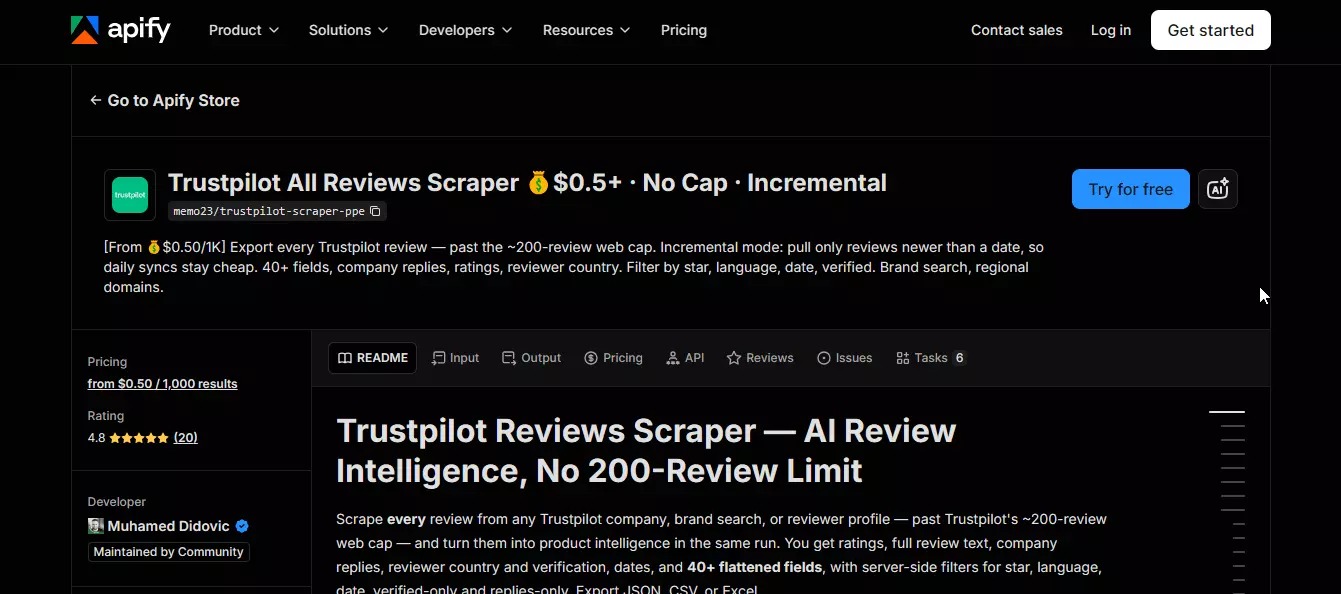Open the API tab
This screenshot has width=1341, height=594.
pyautogui.click(x=685, y=358)
